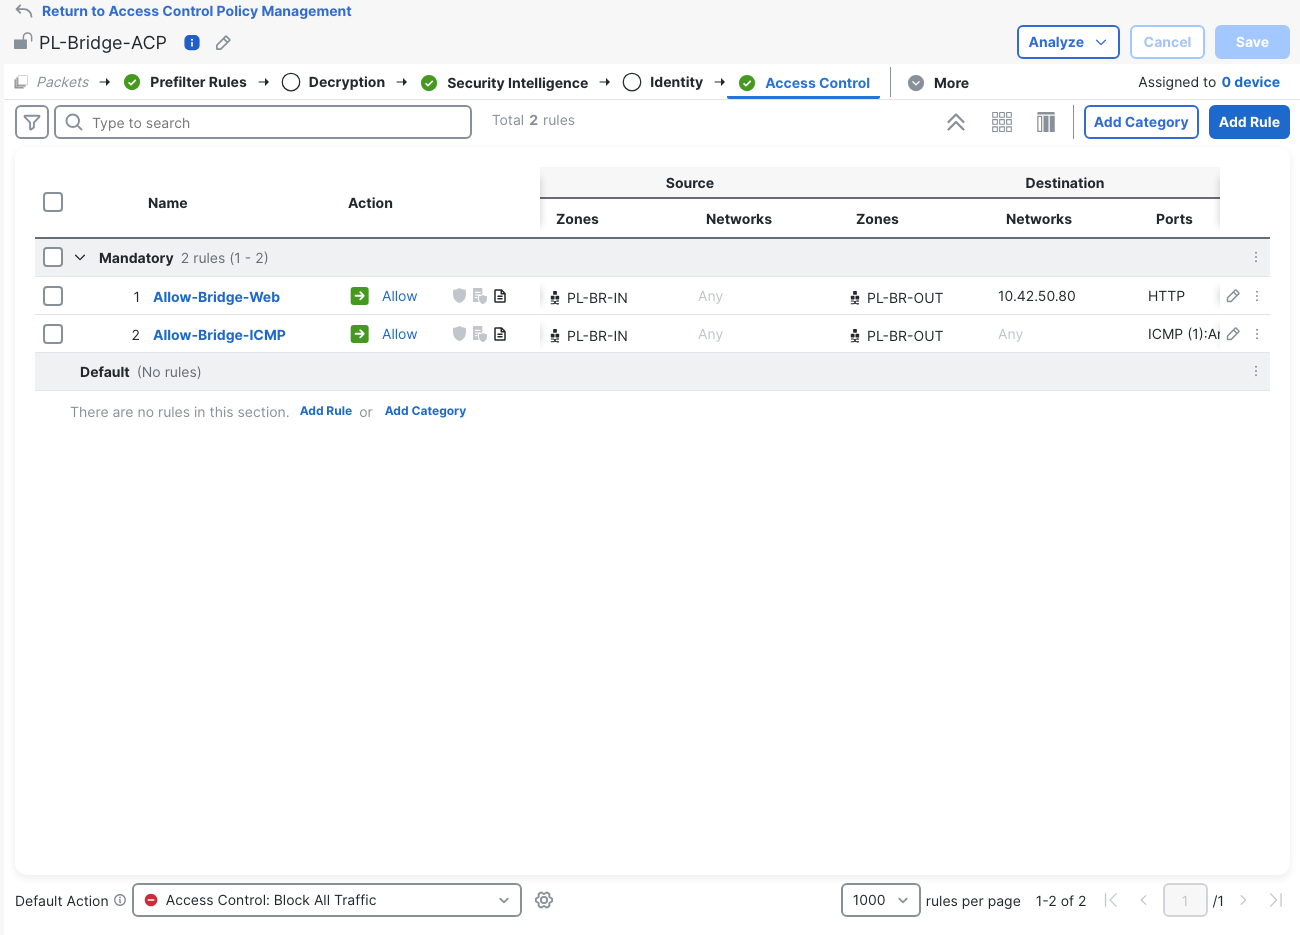The image size is (1300, 935).
Task: Open default action settings gear icon
Action: (x=544, y=900)
